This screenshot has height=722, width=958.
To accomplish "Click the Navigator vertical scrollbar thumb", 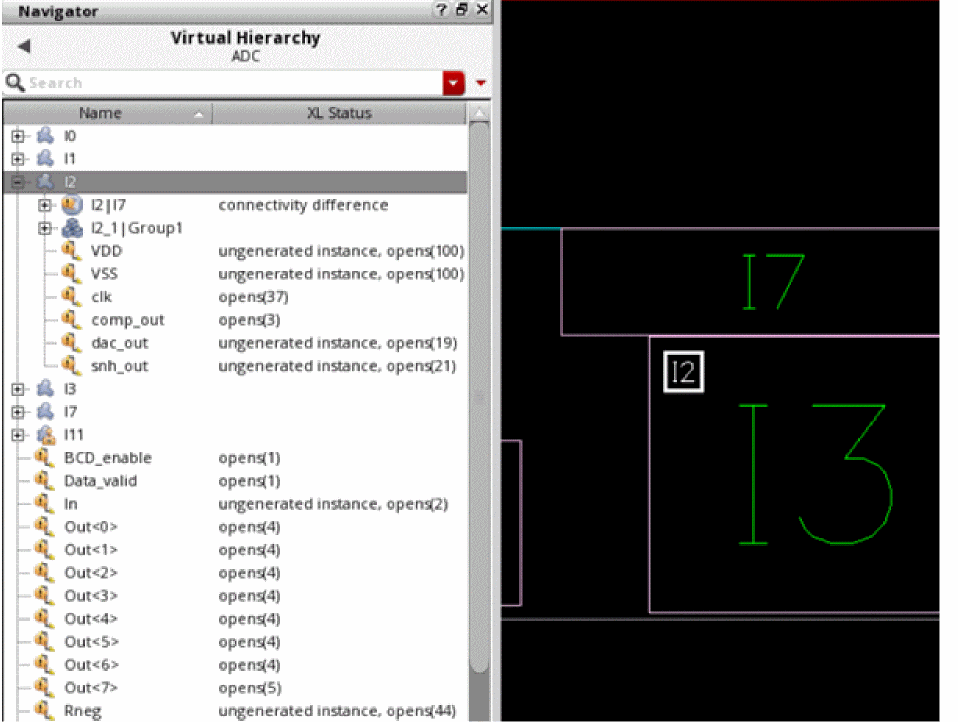I will click(x=480, y=397).
